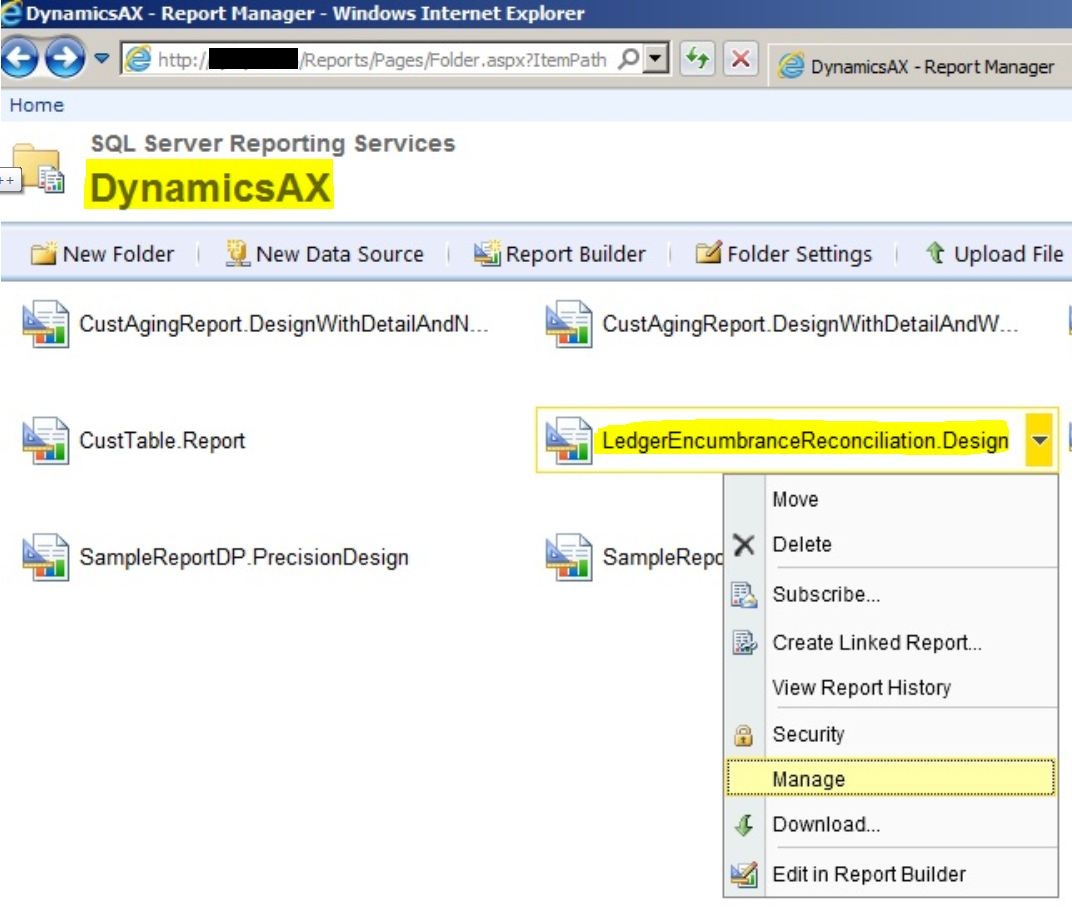
Task: Select the Security padlock icon
Action: pos(744,734)
